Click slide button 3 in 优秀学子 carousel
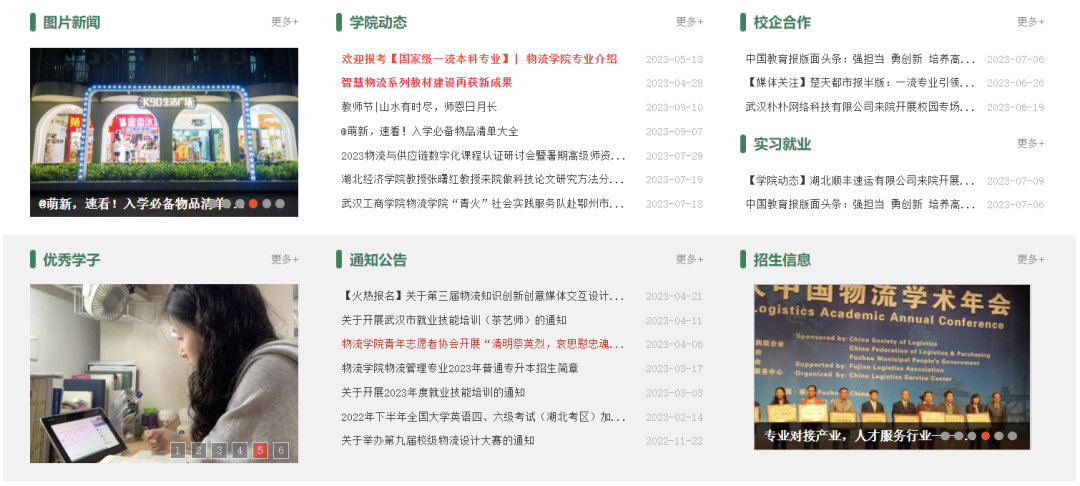The image size is (1080, 486). 219,451
